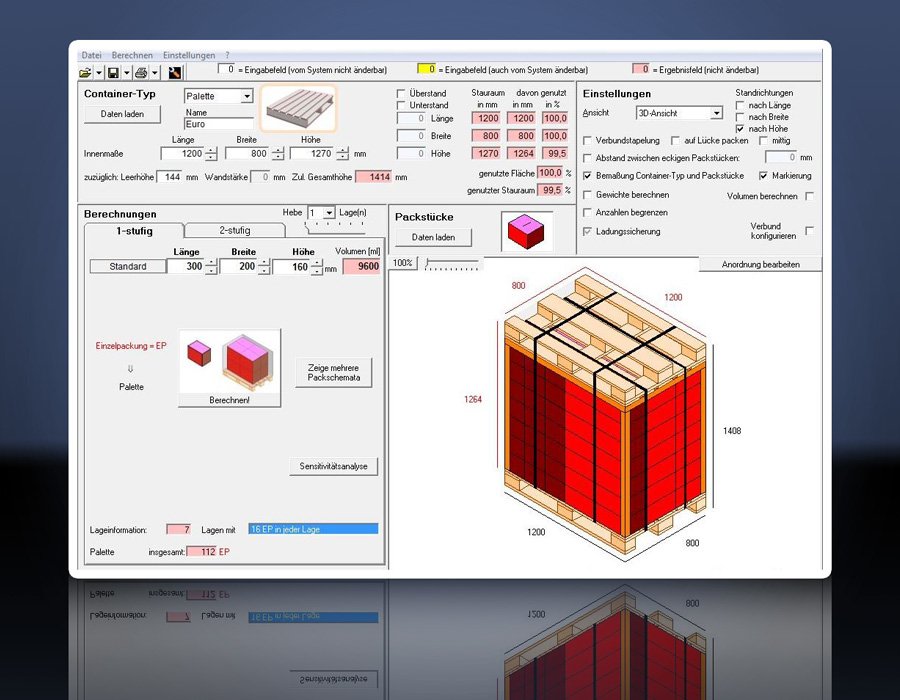The width and height of the screenshot is (900, 700).
Task: Check Standrichtung nach Länge
Action: [740, 105]
